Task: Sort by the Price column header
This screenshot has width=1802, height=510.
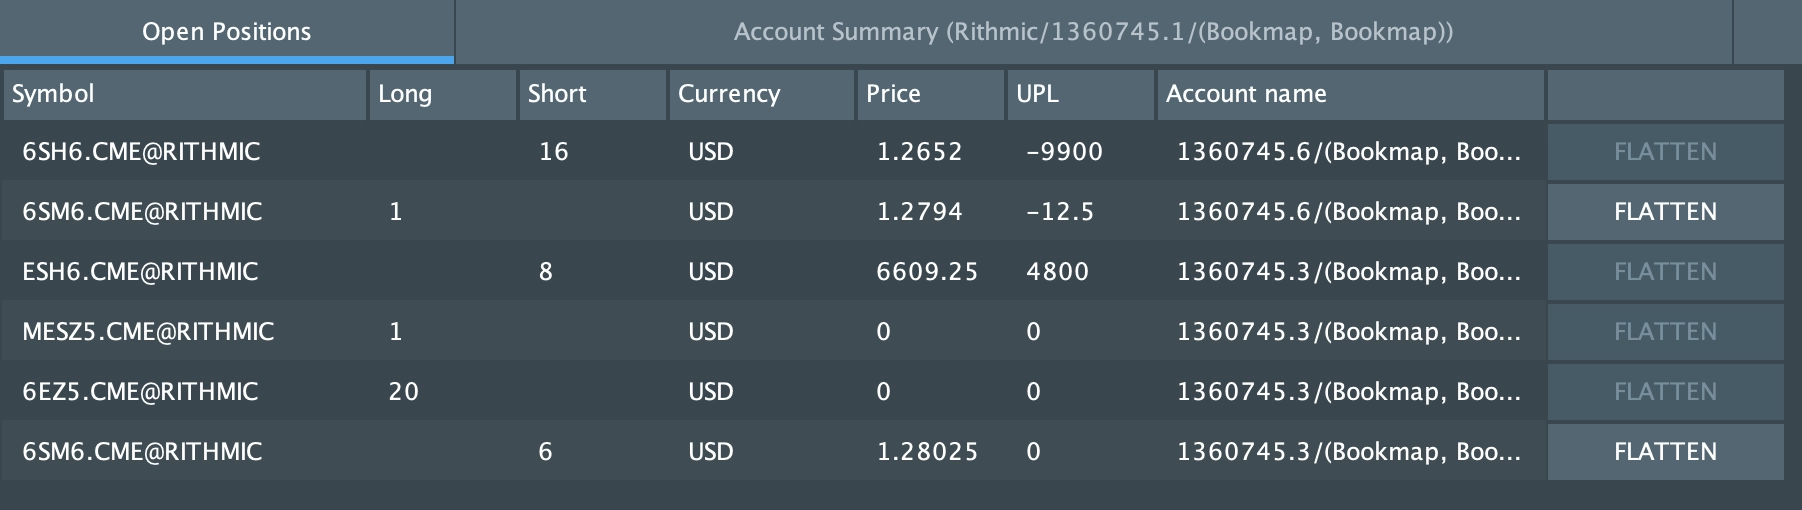Action: [929, 94]
